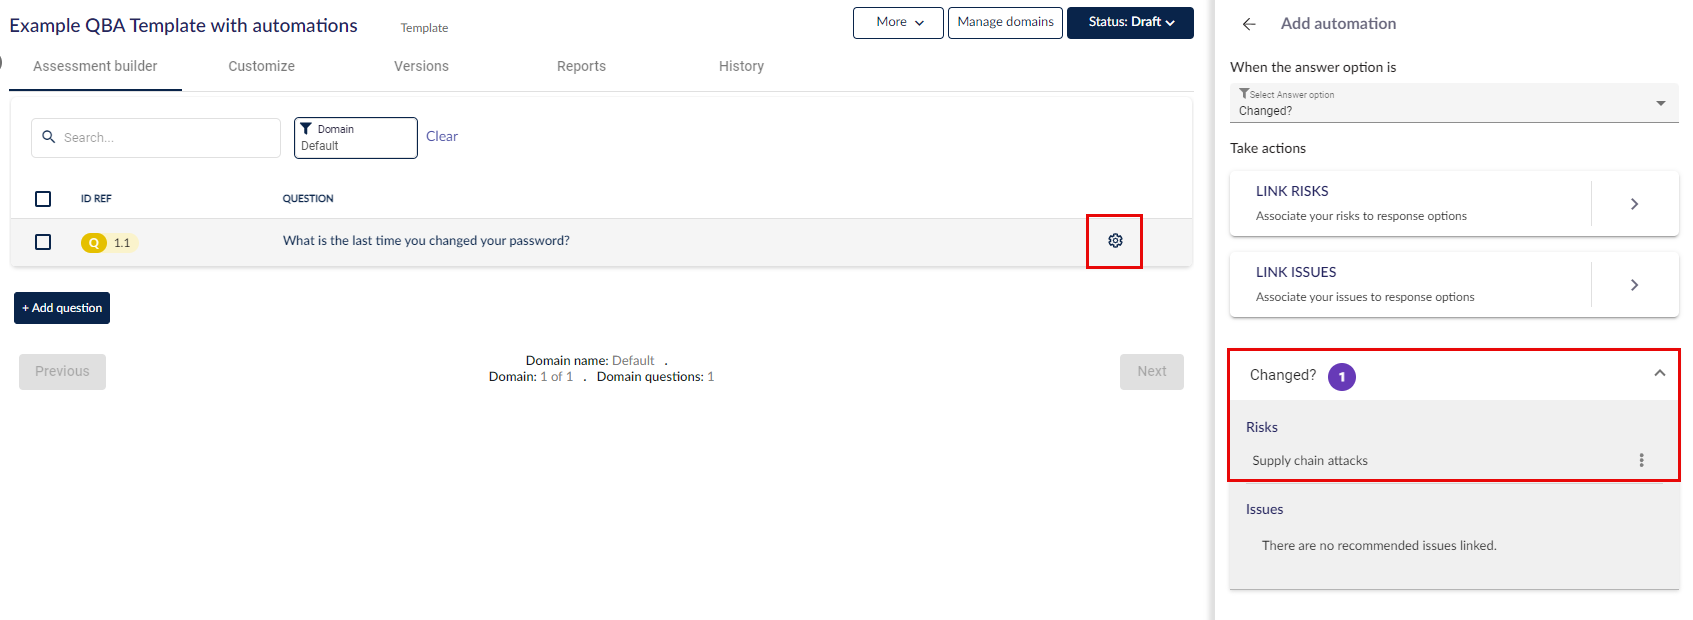The height and width of the screenshot is (620, 1693).
Task: Click the Supply chain attacks risk
Action: pyautogui.click(x=1310, y=461)
